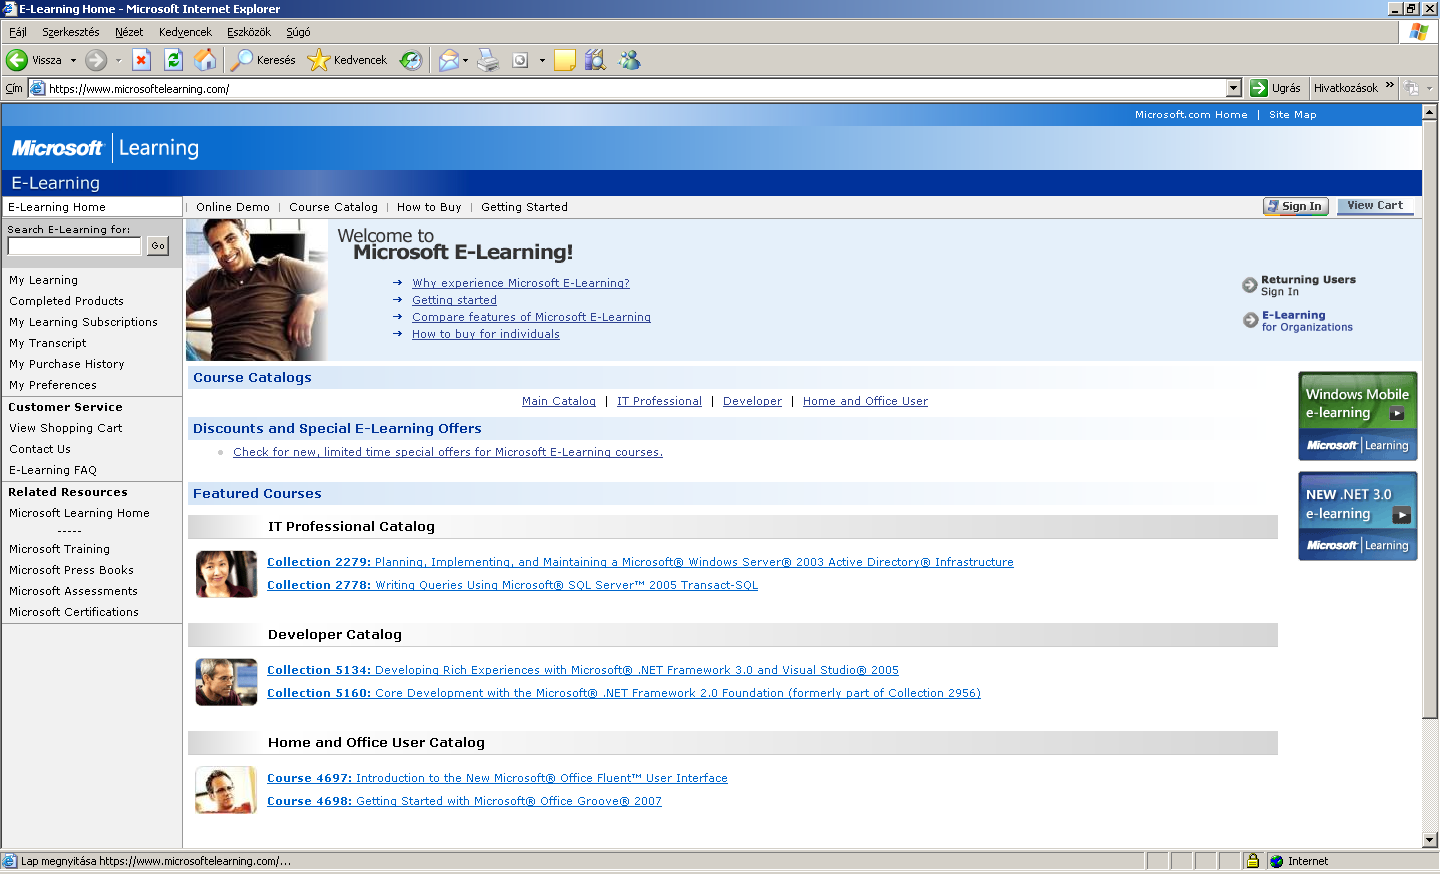Open the Microsoft Press Books link
The image size is (1440, 874).
(71, 570)
